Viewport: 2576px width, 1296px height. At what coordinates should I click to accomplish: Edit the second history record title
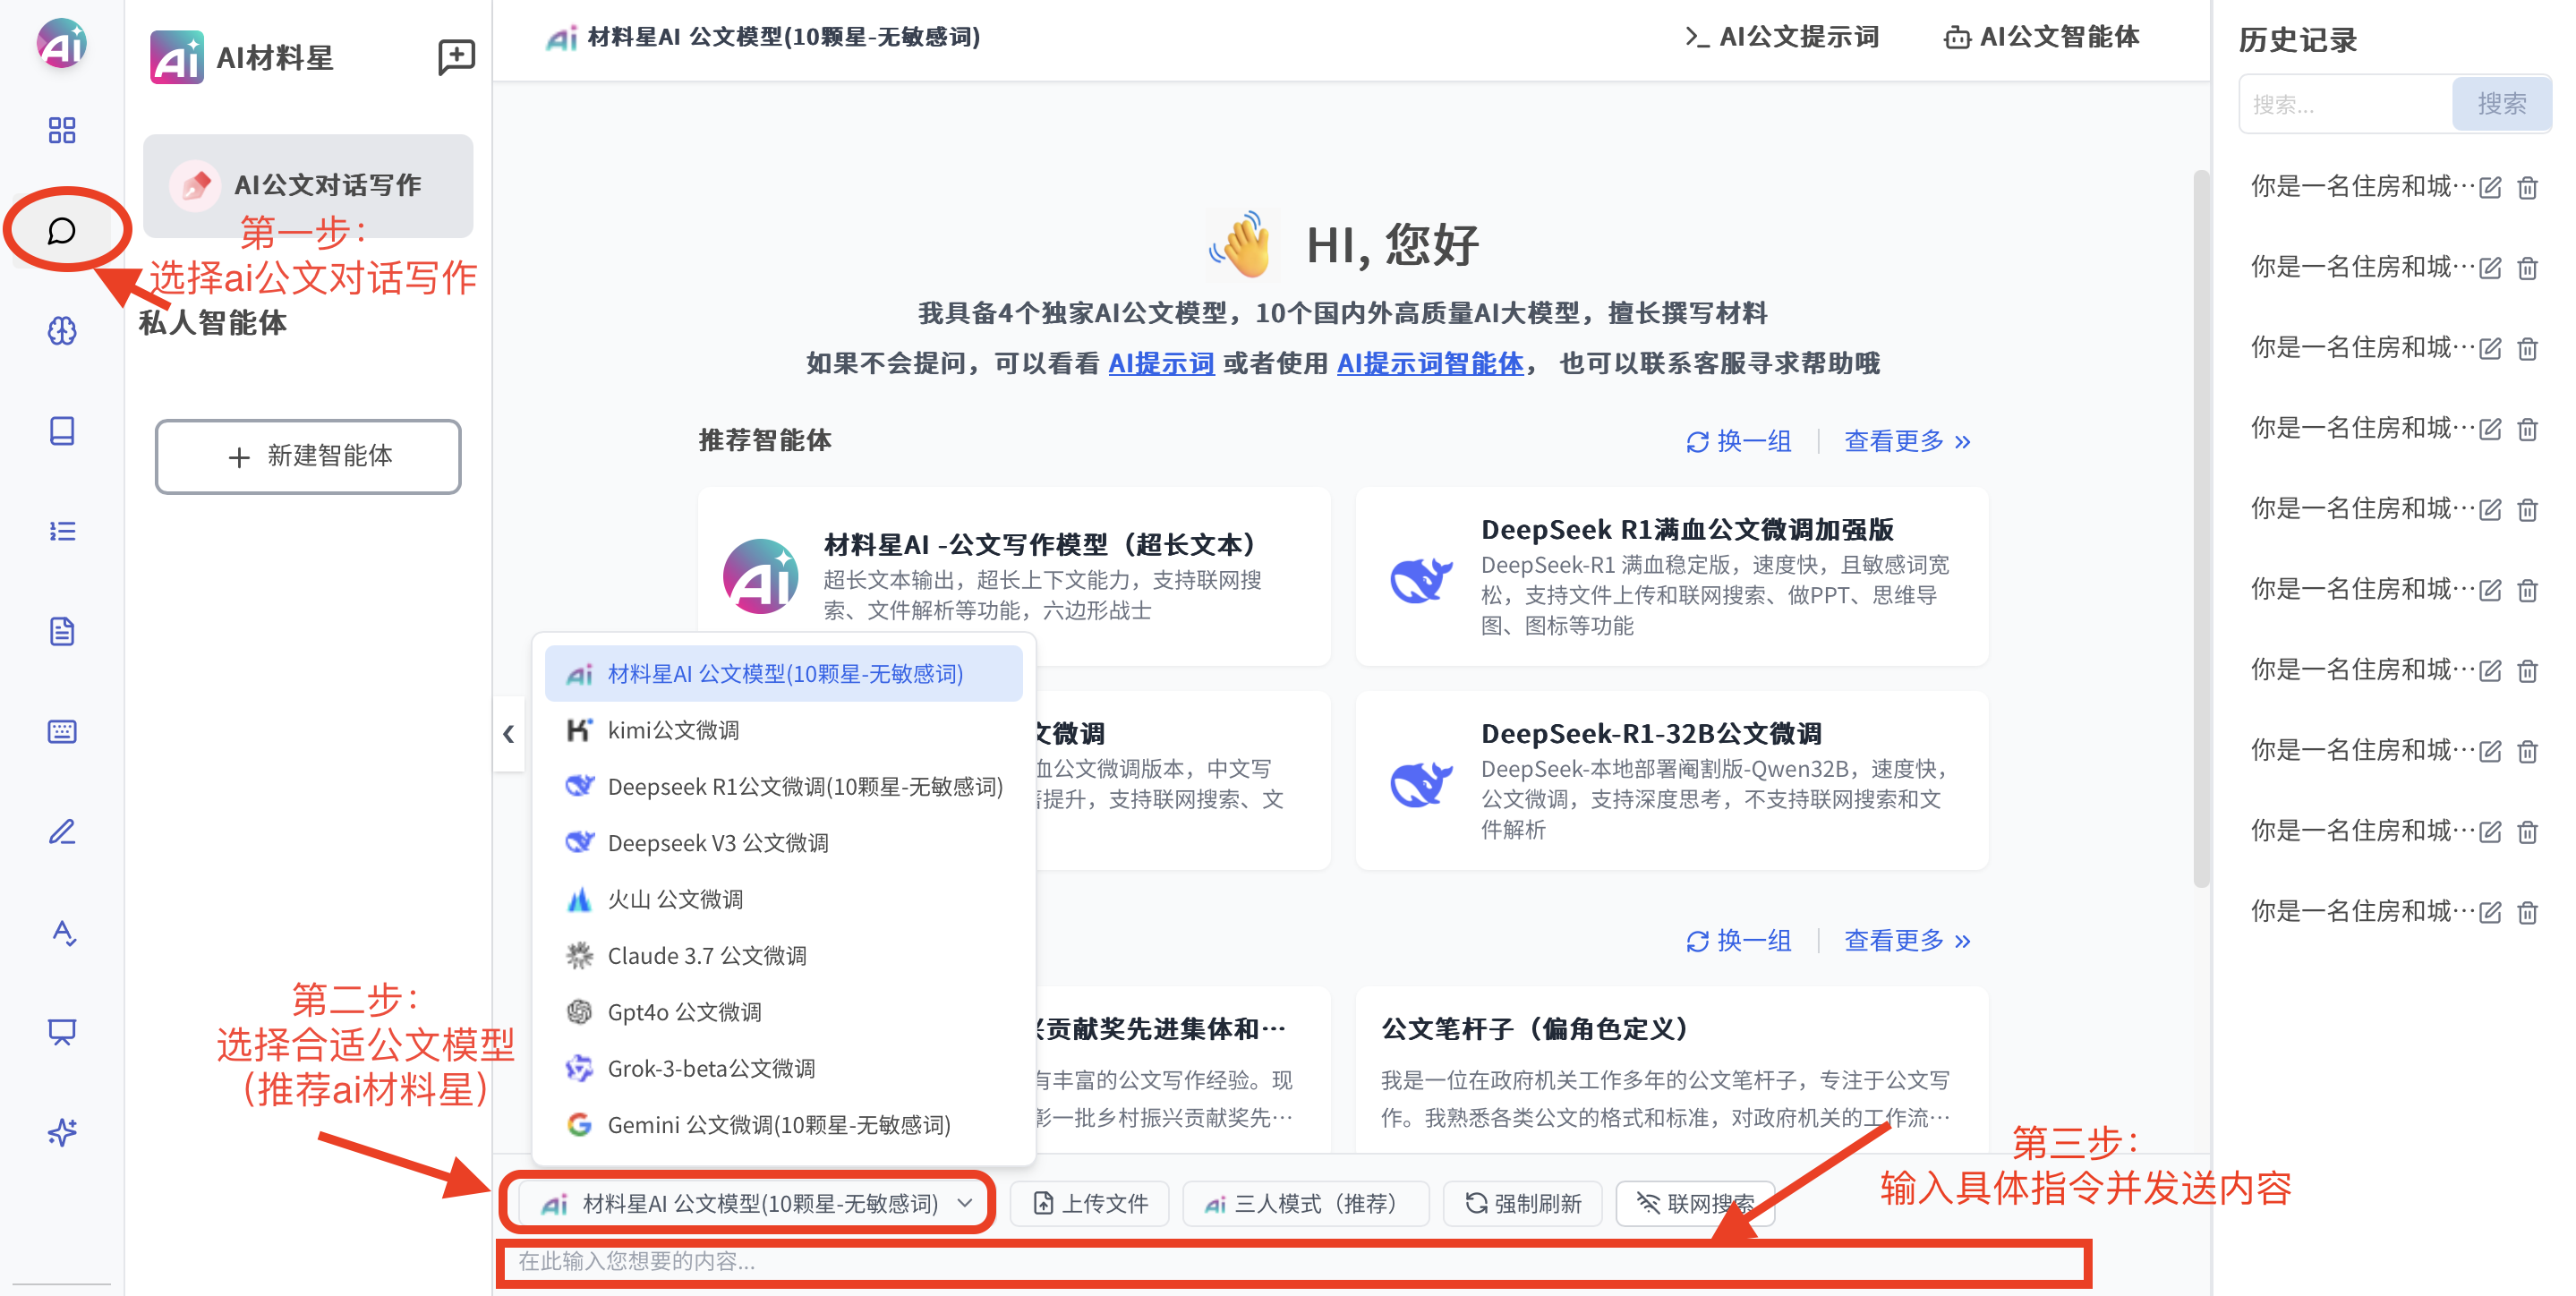(x=2490, y=268)
